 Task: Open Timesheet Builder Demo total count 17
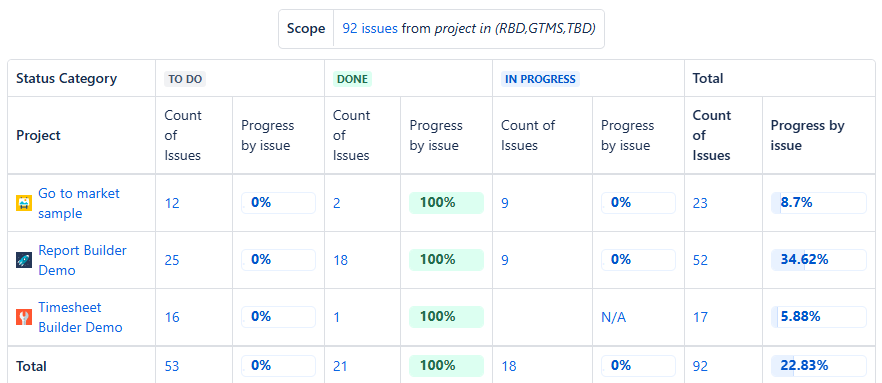point(700,317)
